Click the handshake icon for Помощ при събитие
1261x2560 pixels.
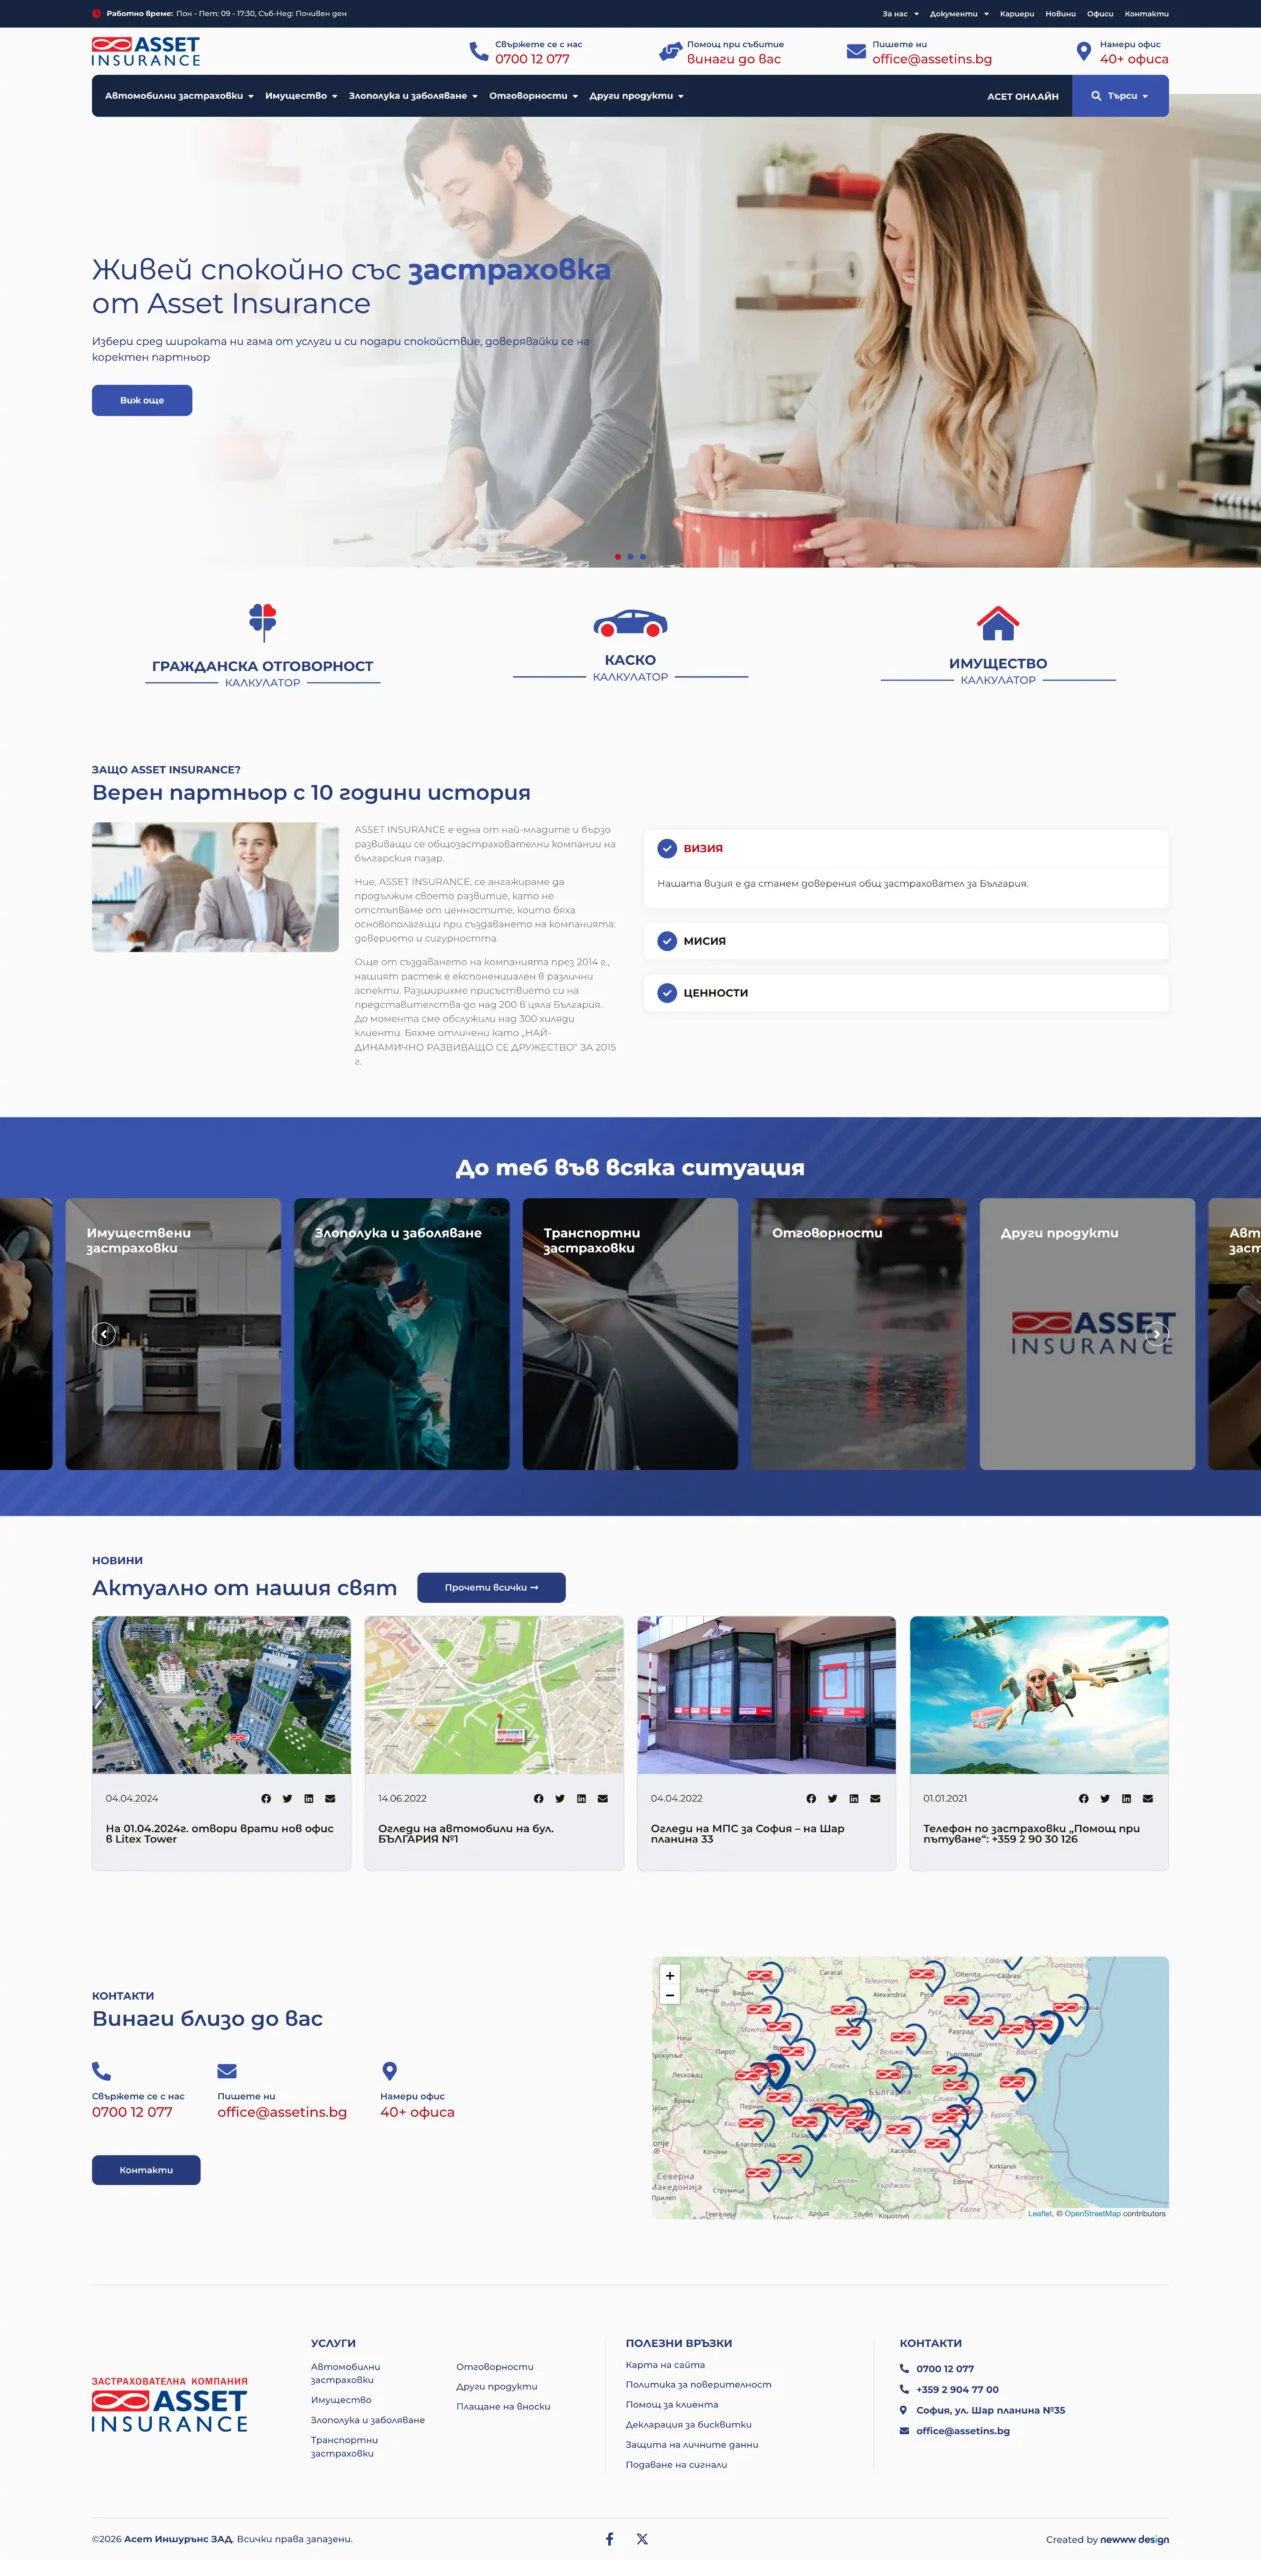670,51
